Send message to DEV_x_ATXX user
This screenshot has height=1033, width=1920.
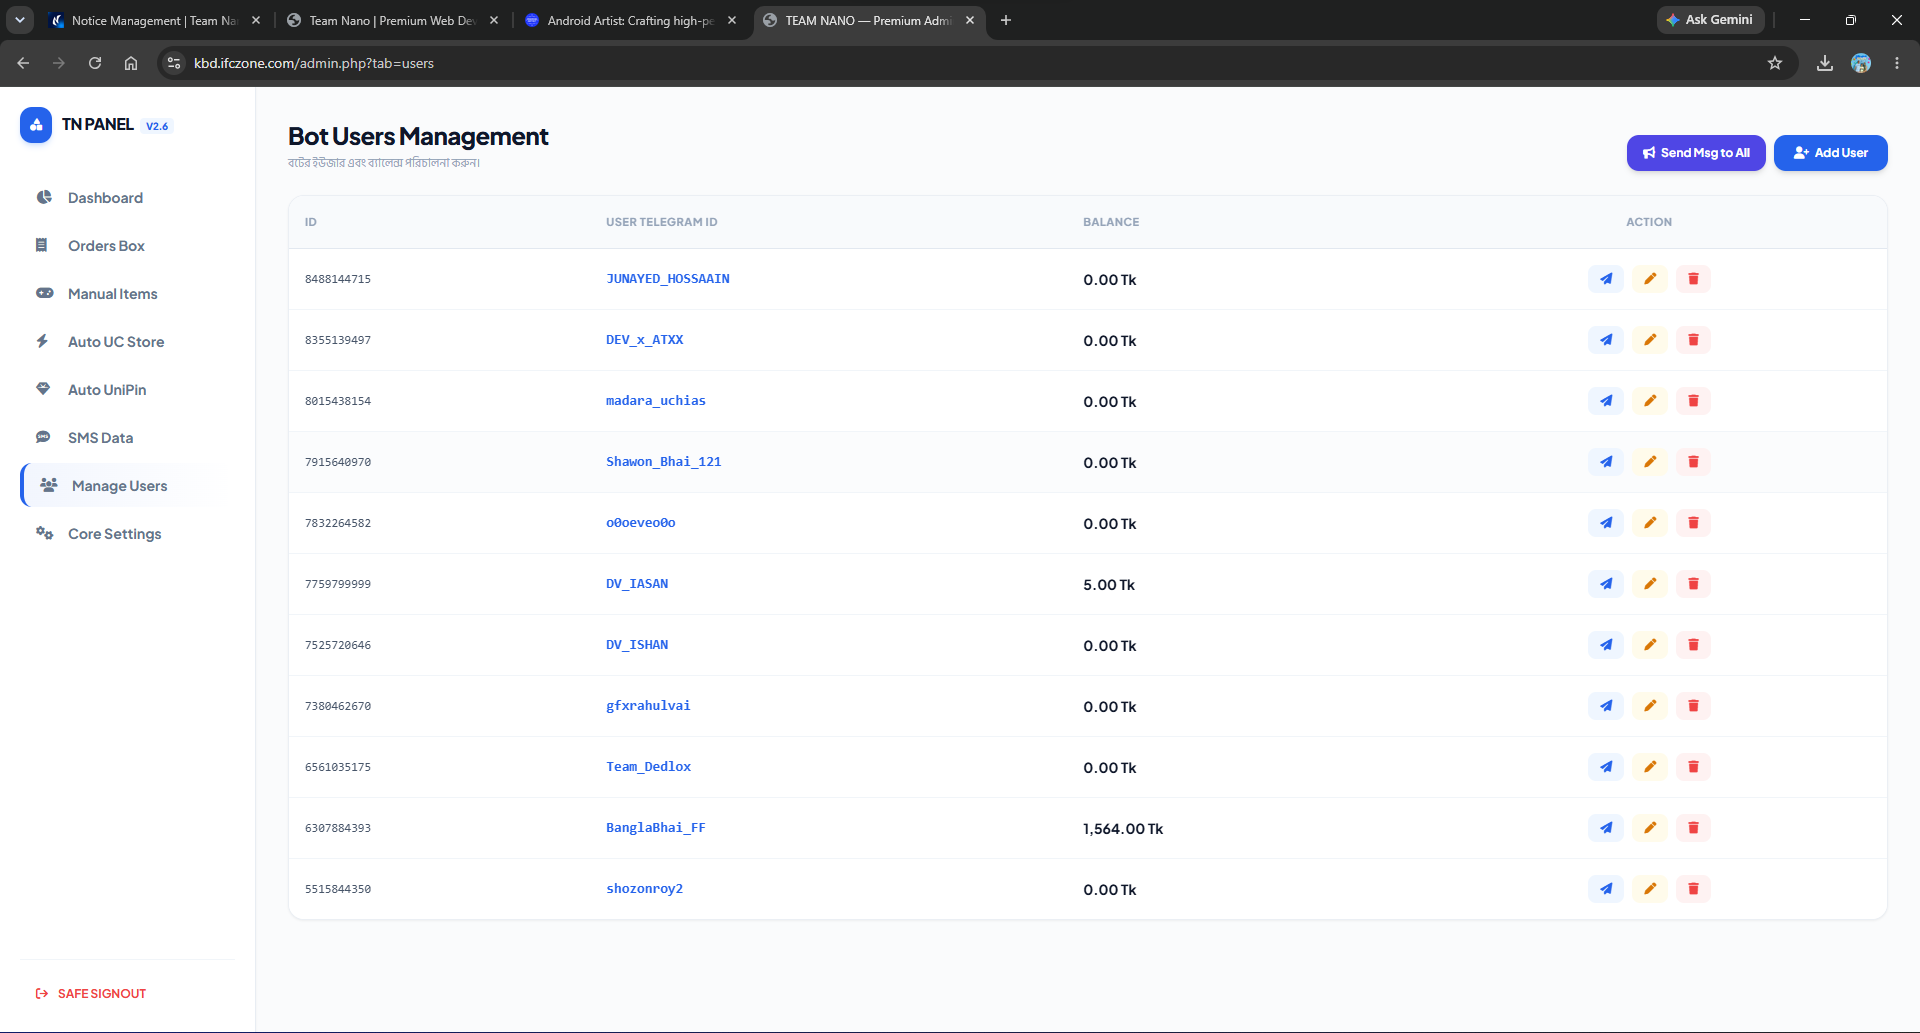(x=1606, y=340)
